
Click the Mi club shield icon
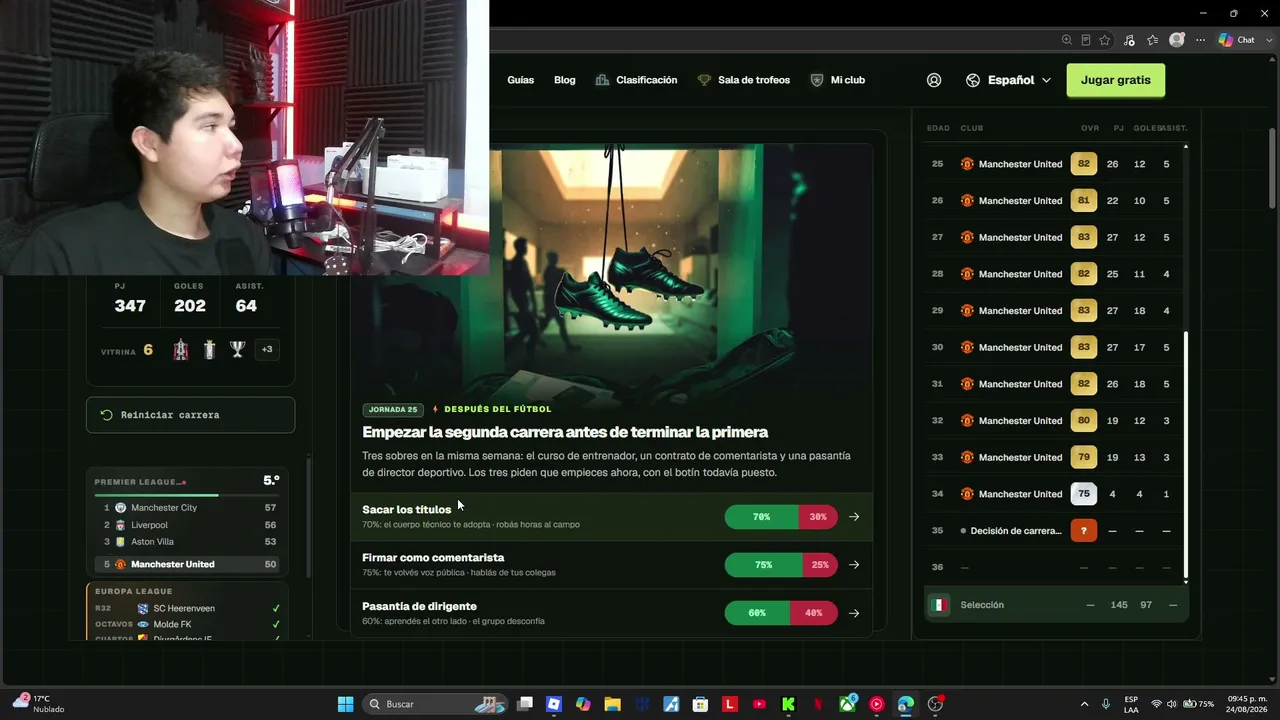click(x=817, y=80)
